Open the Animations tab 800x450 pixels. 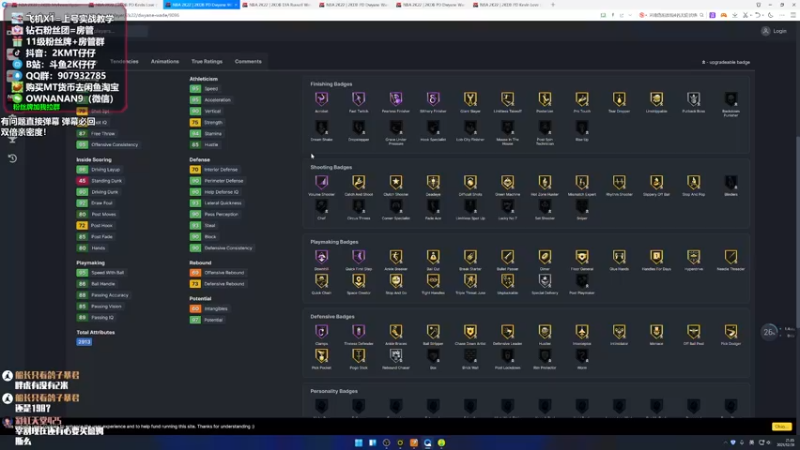[165, 61]
